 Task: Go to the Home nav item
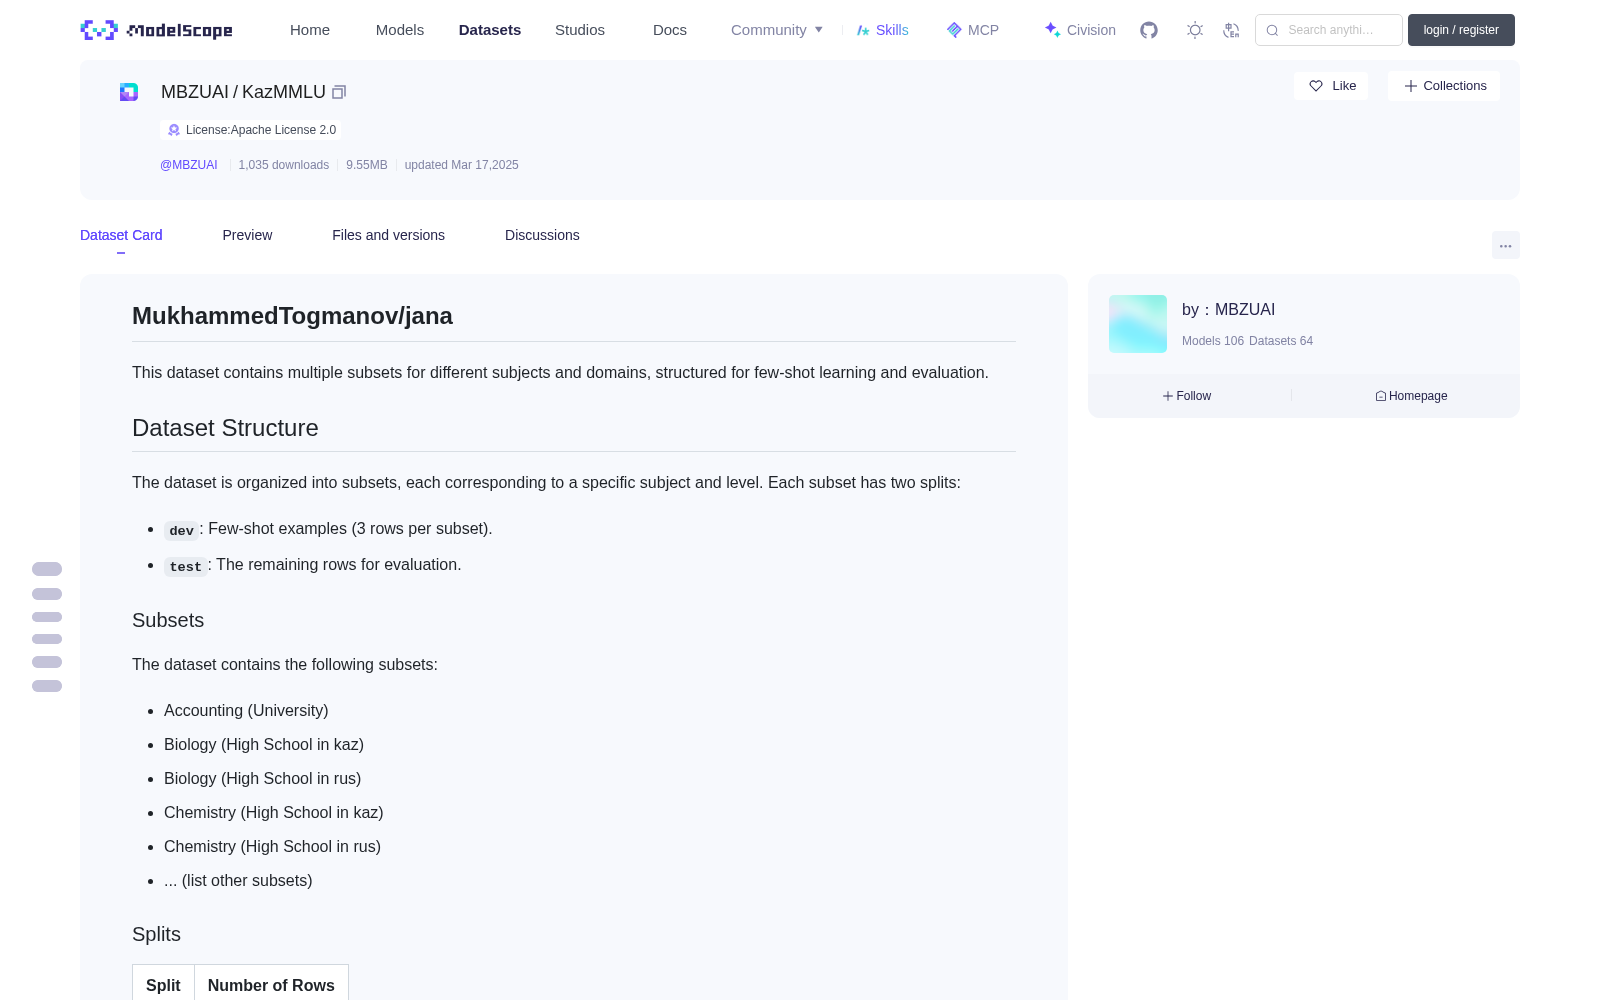310,30
